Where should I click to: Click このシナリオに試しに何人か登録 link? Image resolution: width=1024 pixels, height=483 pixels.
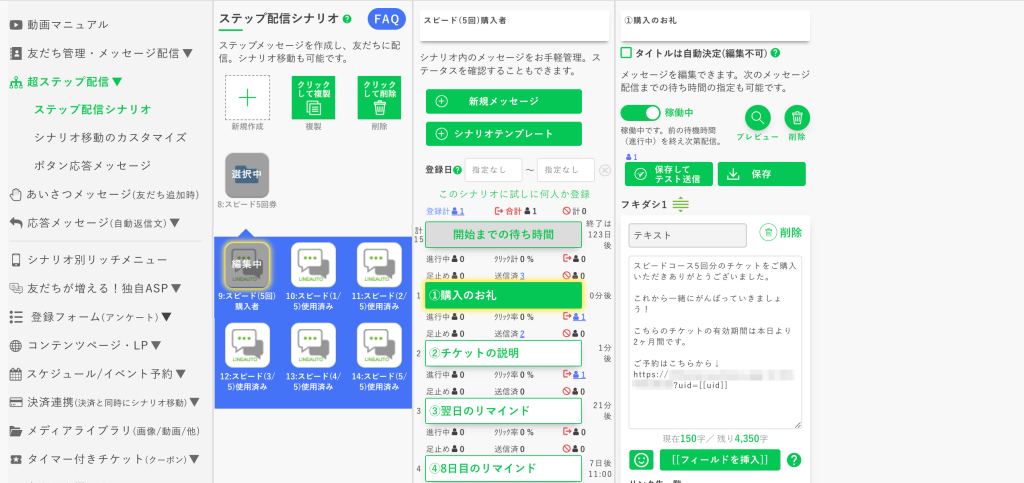pyautogui.click(x=515, y=194)
